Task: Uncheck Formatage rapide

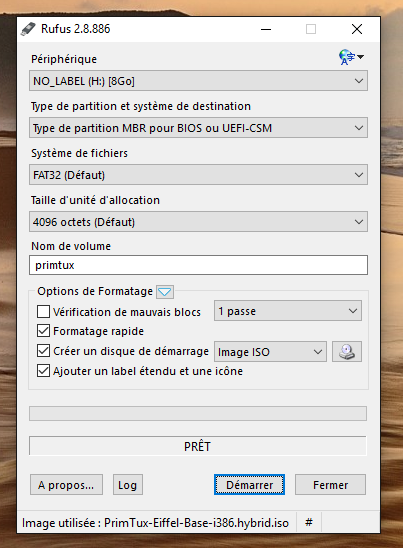Action: click(x=43, y=331)
